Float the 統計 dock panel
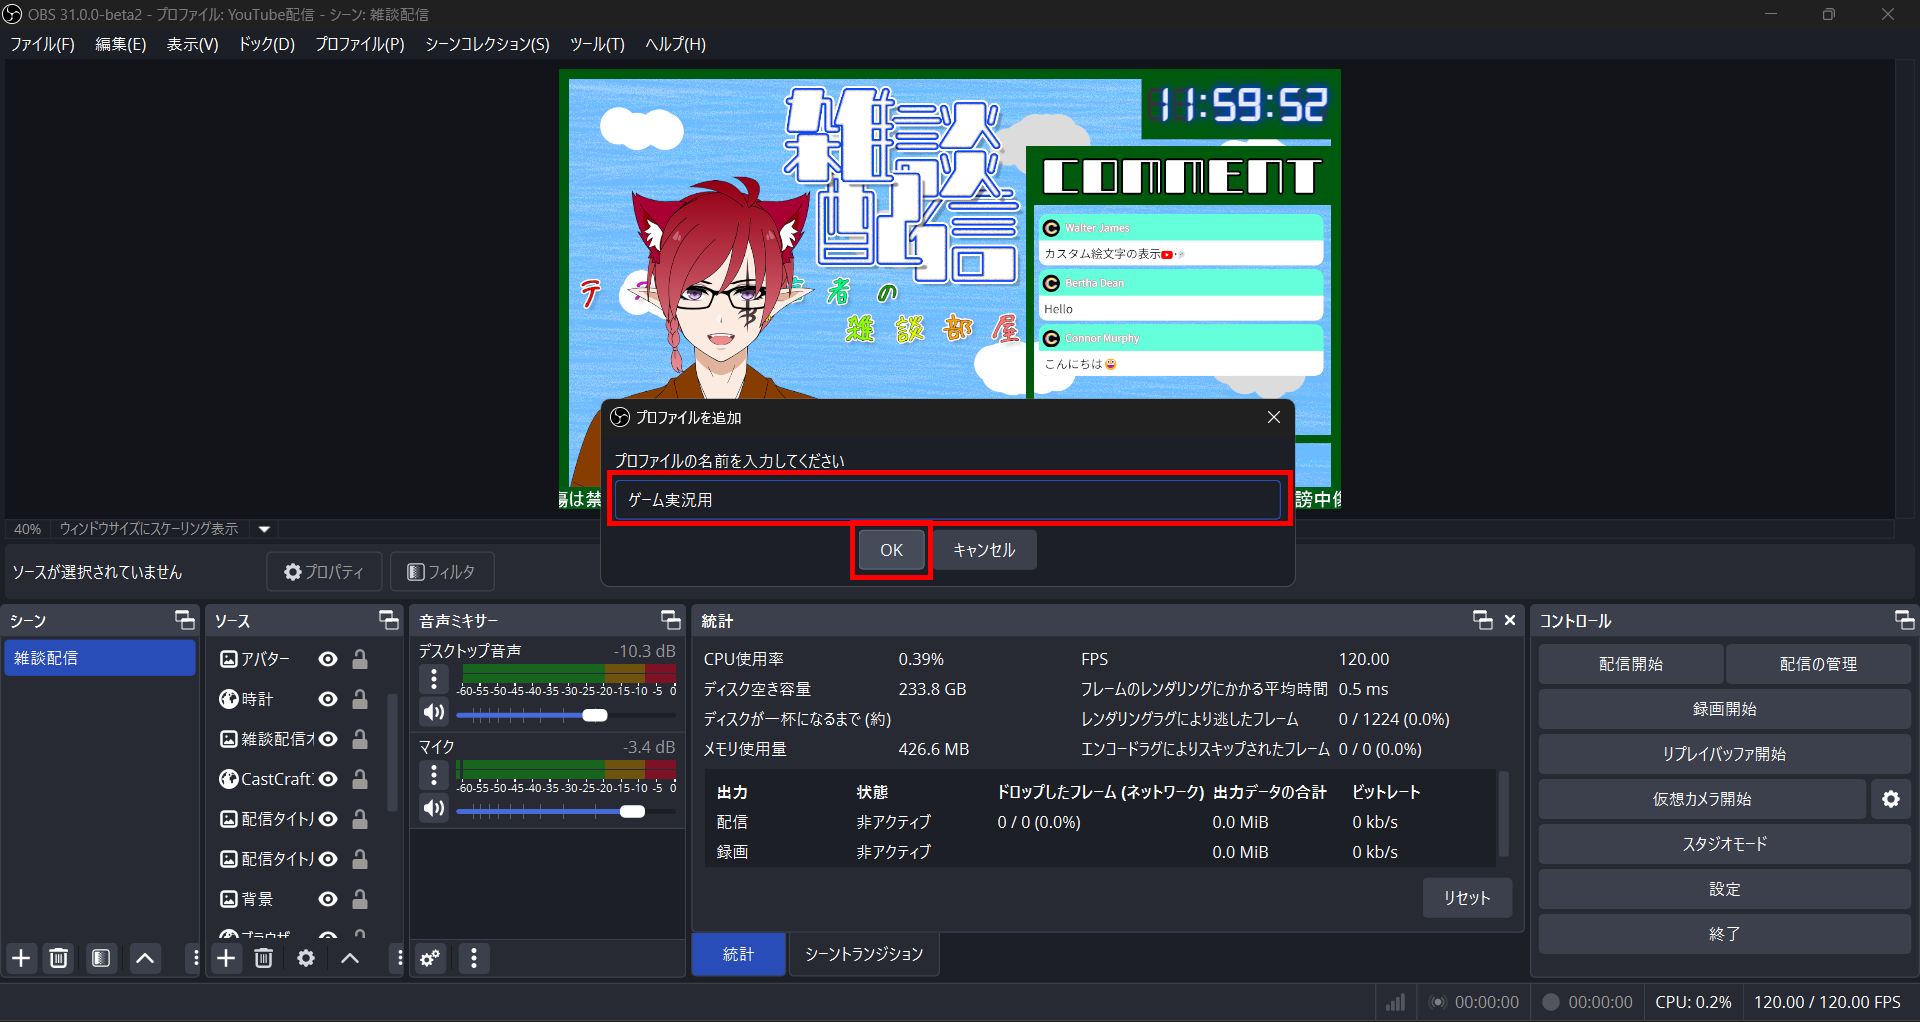 point(1483,620)
